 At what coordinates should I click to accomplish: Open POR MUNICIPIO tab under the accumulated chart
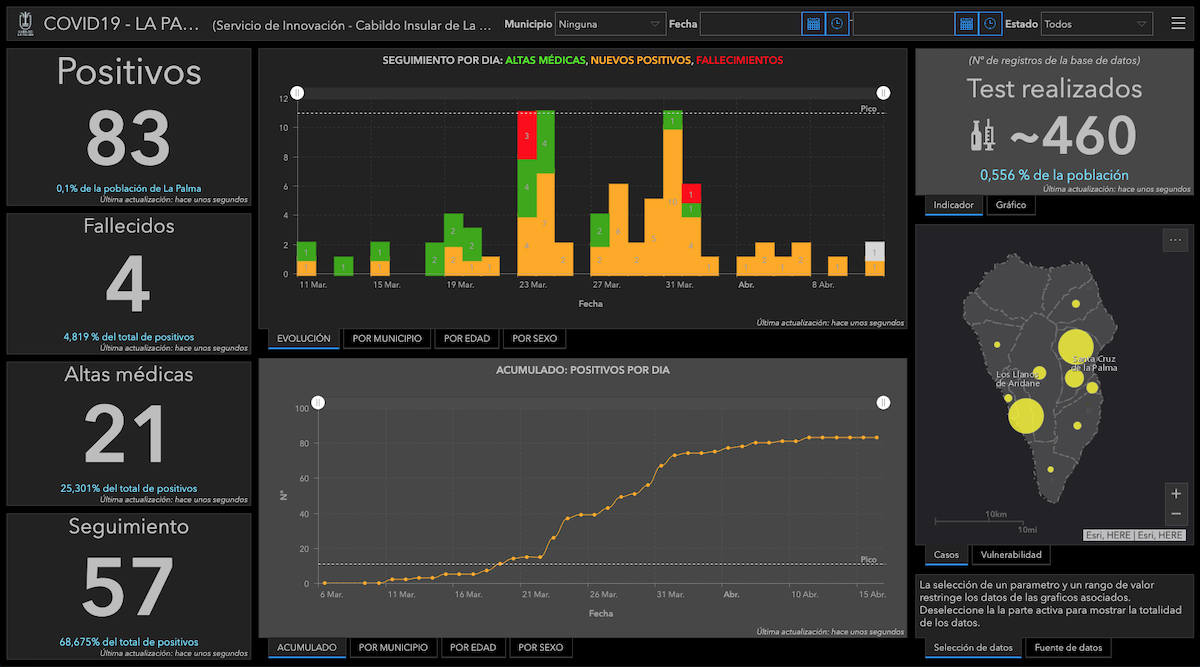pos(394,648)
